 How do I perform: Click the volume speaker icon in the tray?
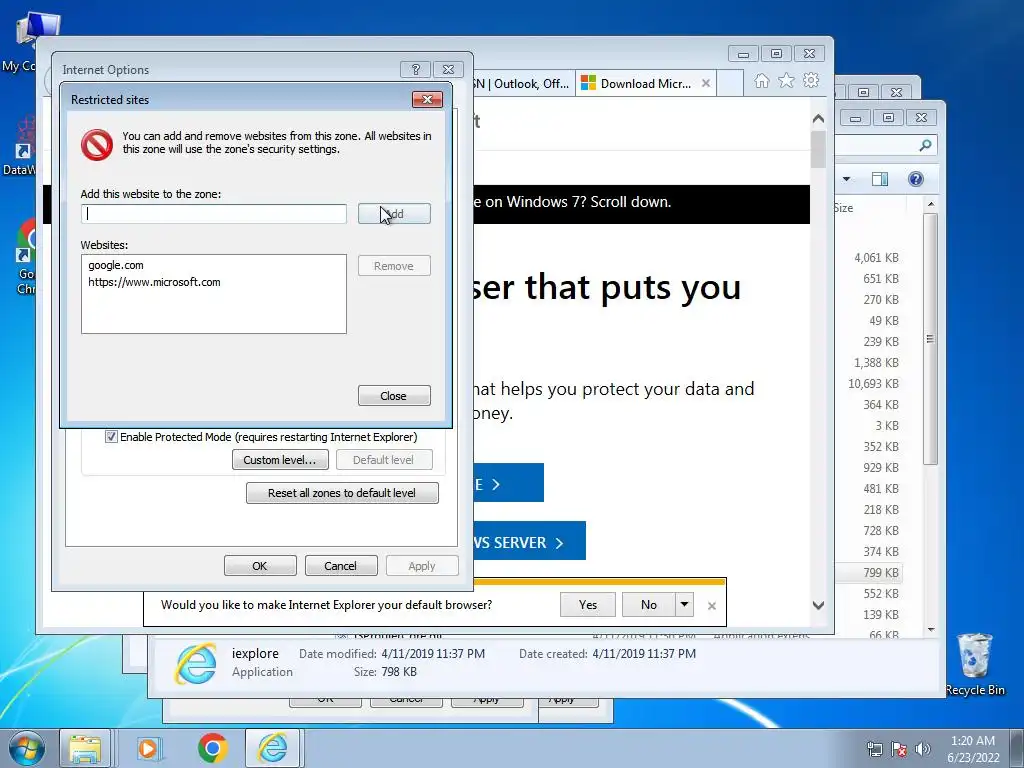point(923,749)
